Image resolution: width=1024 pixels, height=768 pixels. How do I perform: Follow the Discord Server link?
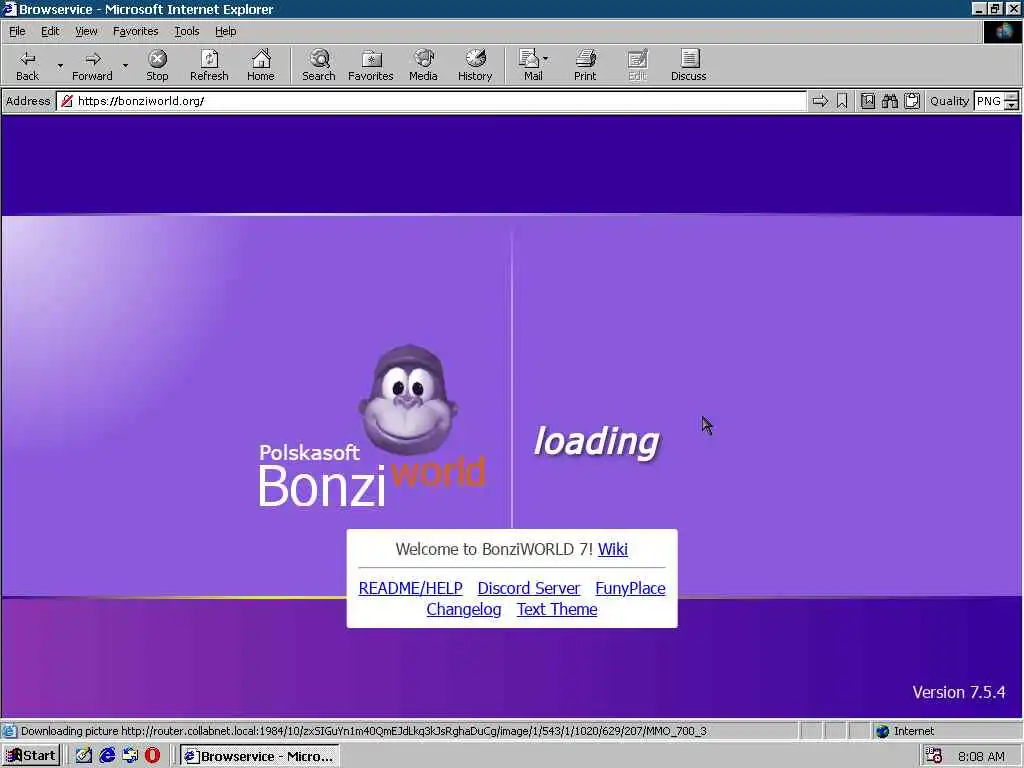point(528,588)
